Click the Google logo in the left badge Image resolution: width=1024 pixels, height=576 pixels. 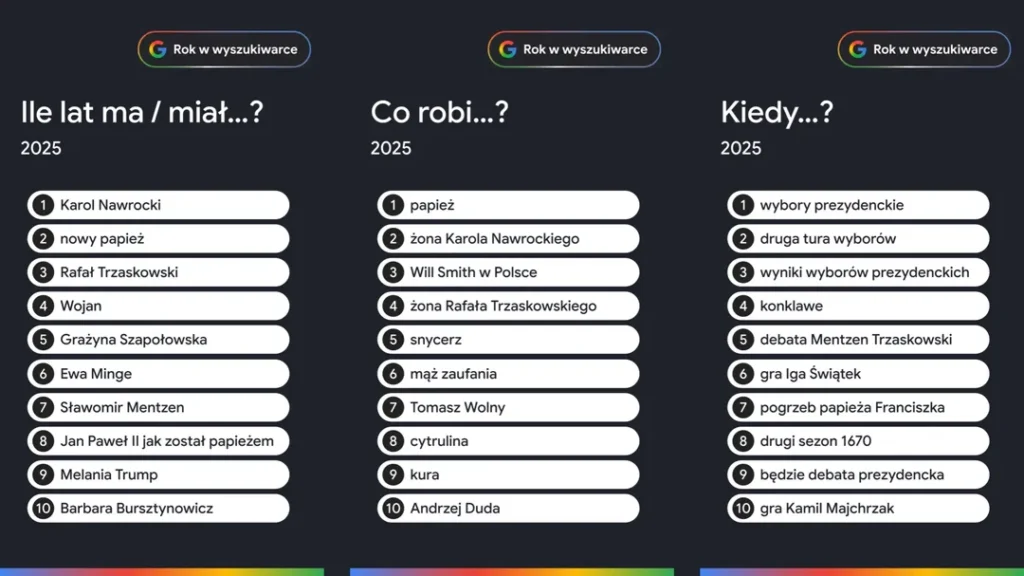[158, 49]
